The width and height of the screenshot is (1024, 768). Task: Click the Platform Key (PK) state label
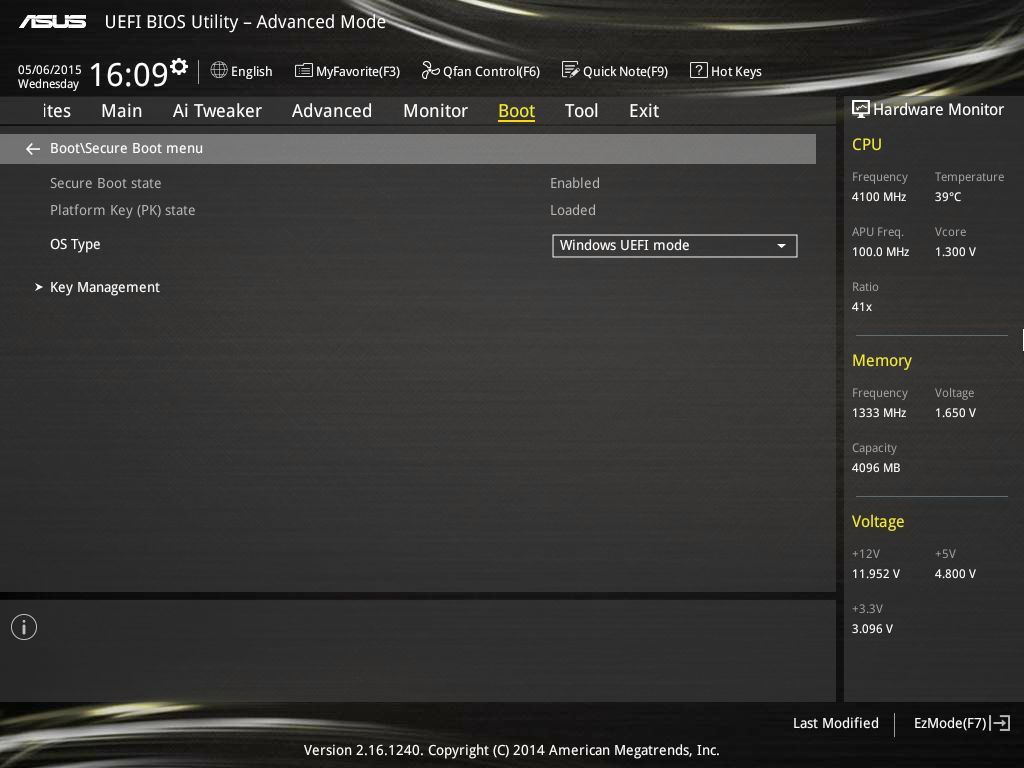(122, 210)
